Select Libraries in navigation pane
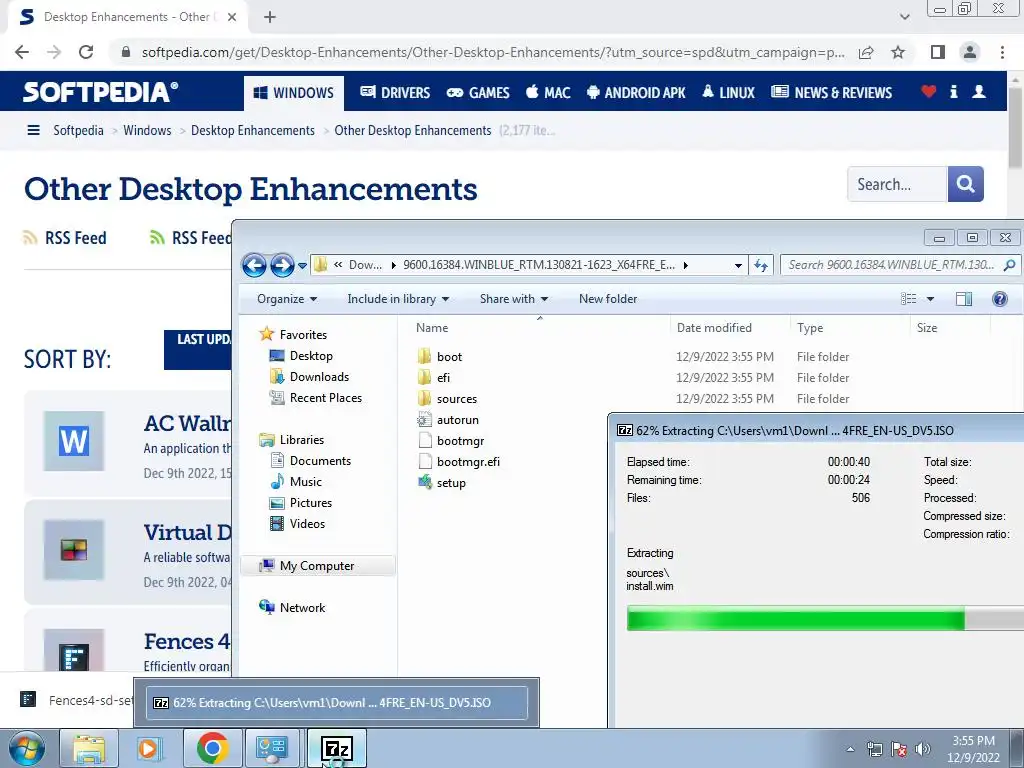 point(292,440)
